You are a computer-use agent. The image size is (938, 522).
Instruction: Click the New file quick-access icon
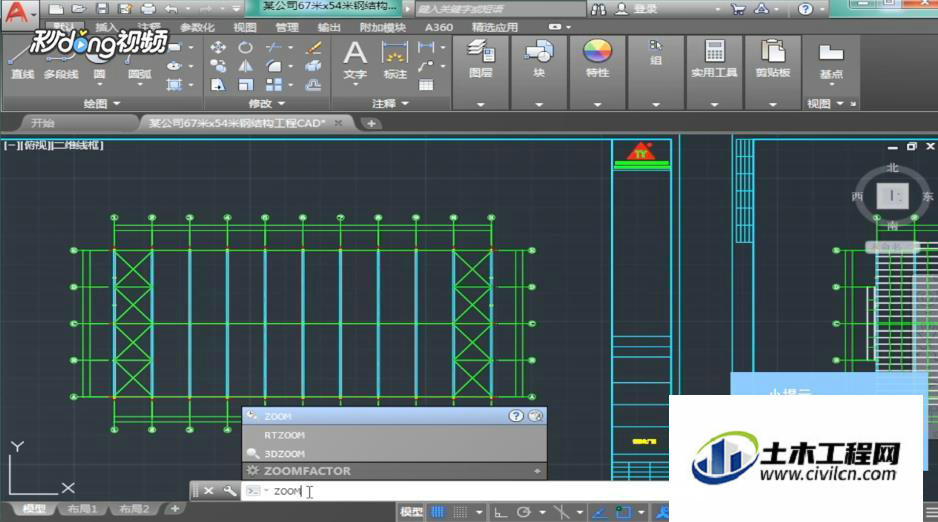tap(56, 9)
